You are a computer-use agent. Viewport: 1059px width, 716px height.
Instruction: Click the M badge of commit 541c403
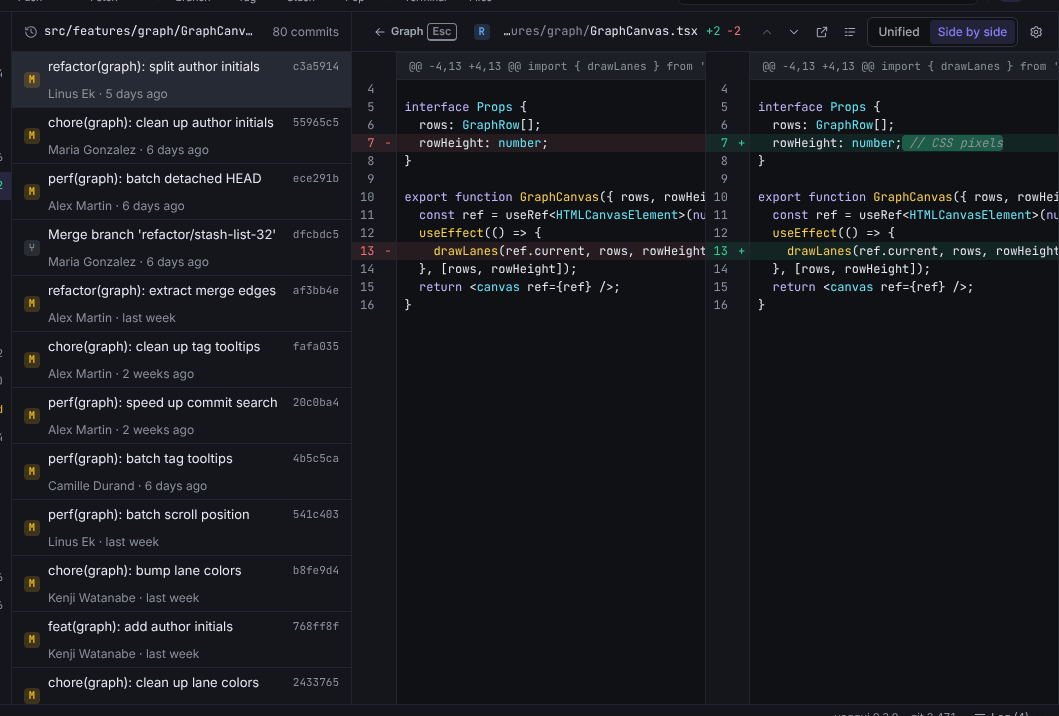point(32,528)
